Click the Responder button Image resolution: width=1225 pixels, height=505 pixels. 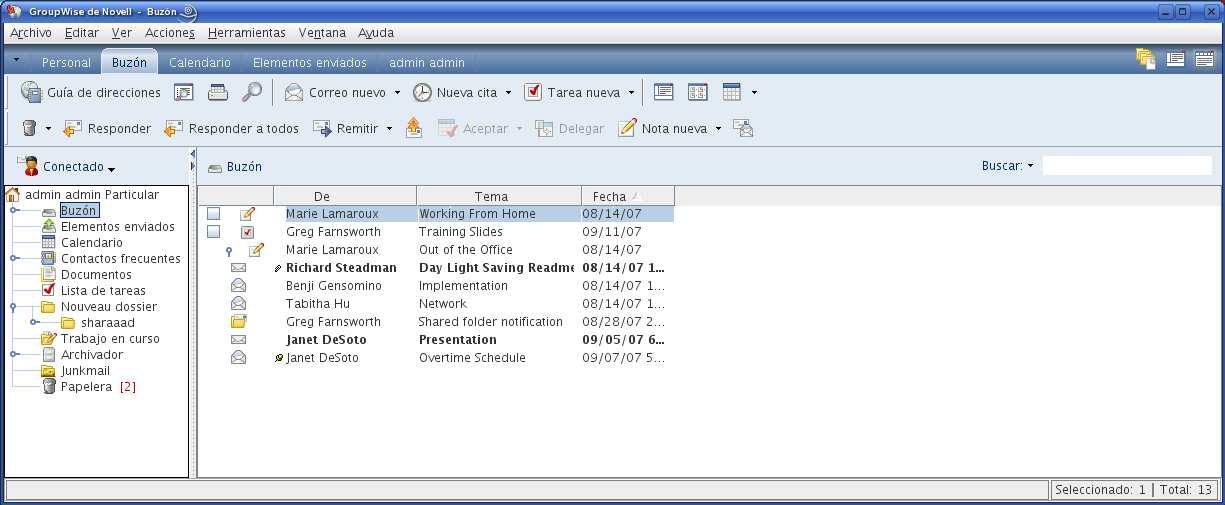(107, 128)
